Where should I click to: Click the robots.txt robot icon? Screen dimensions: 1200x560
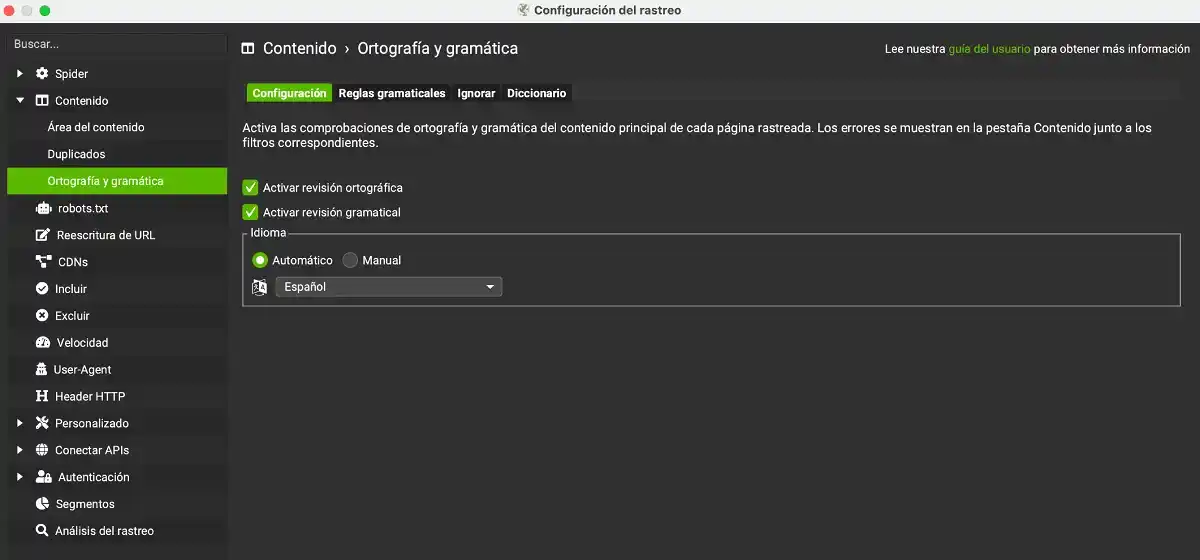(x=42, y=208)
